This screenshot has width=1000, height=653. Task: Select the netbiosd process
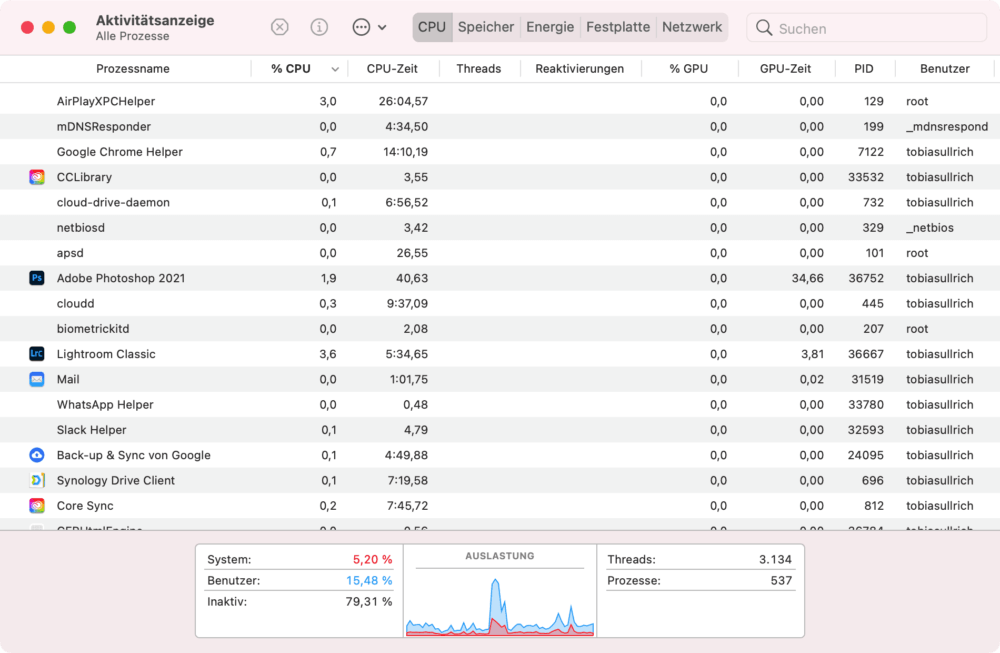(81, 228)
